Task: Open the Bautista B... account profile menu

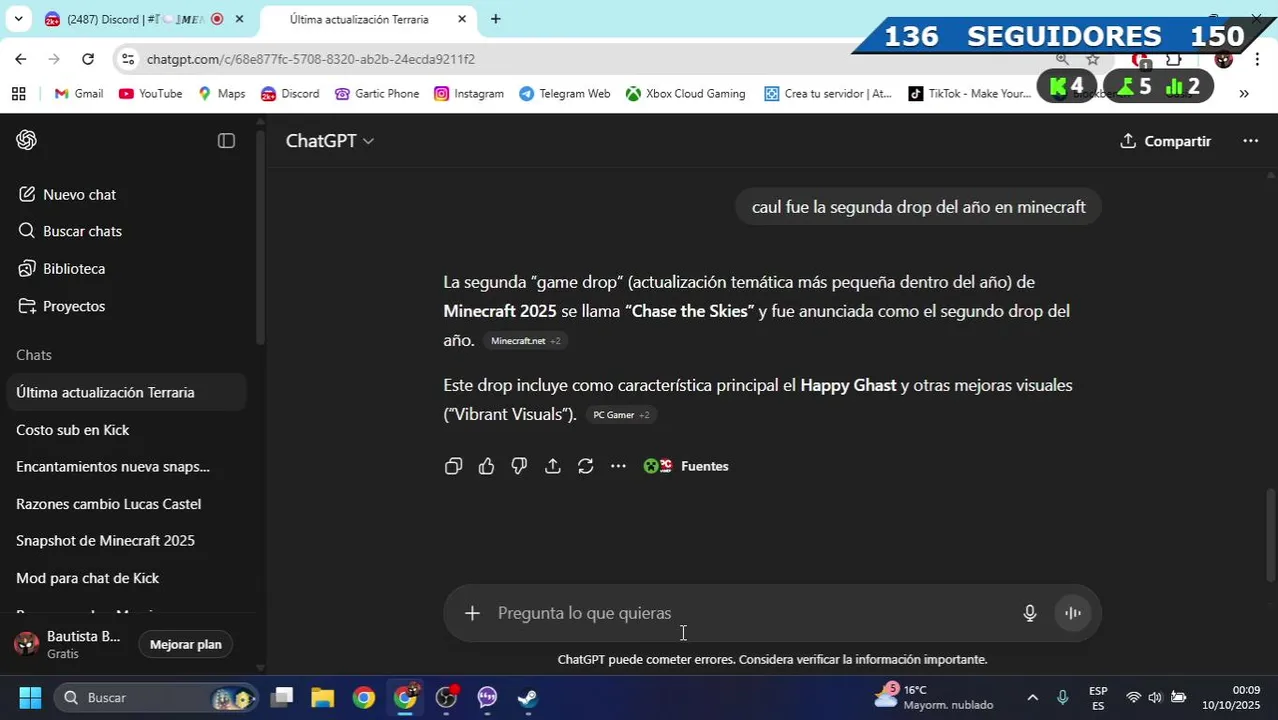Action: pos(70,645)
